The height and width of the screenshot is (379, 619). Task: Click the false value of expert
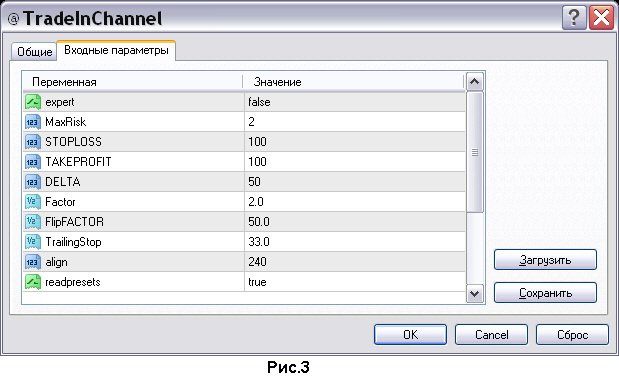259,102
